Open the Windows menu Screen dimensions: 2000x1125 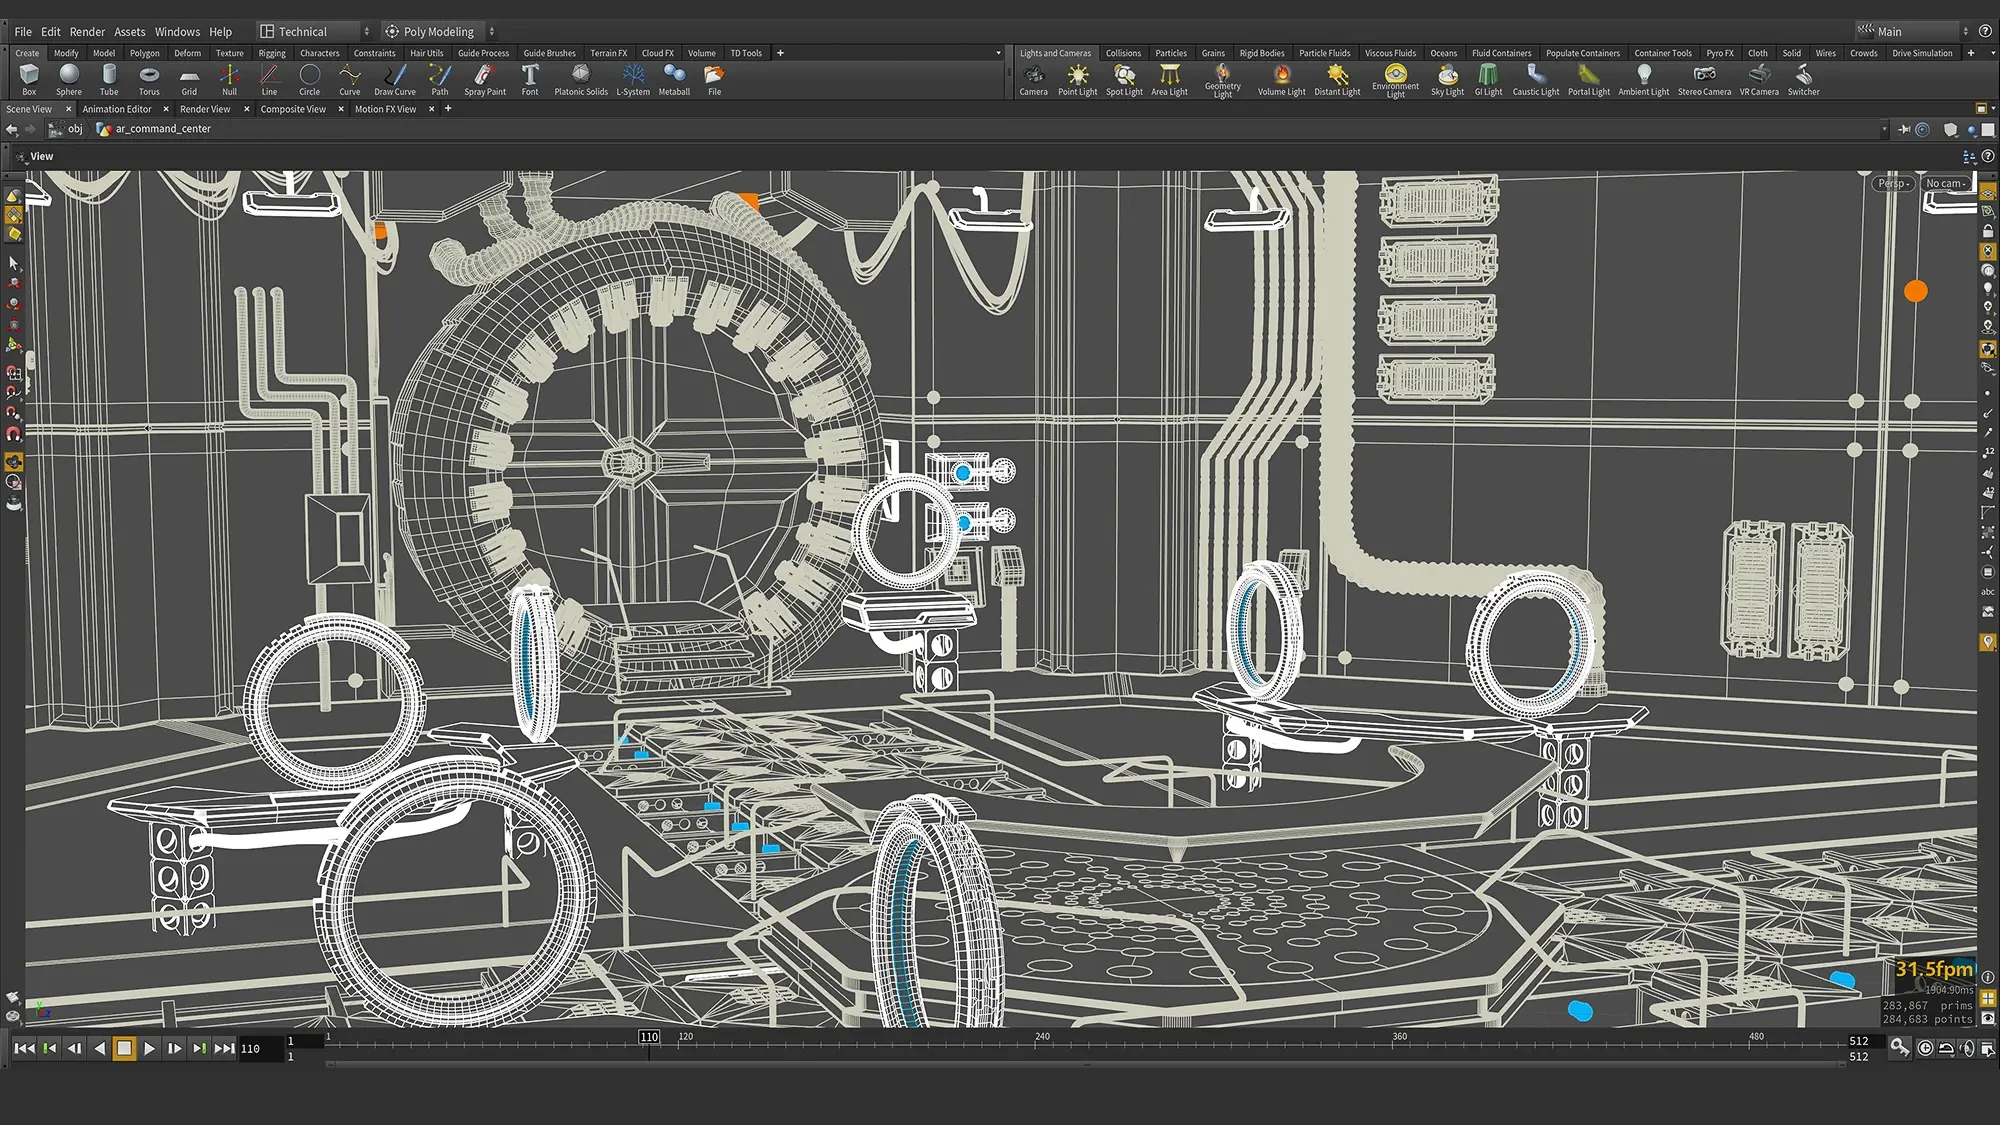pos(177,32)
